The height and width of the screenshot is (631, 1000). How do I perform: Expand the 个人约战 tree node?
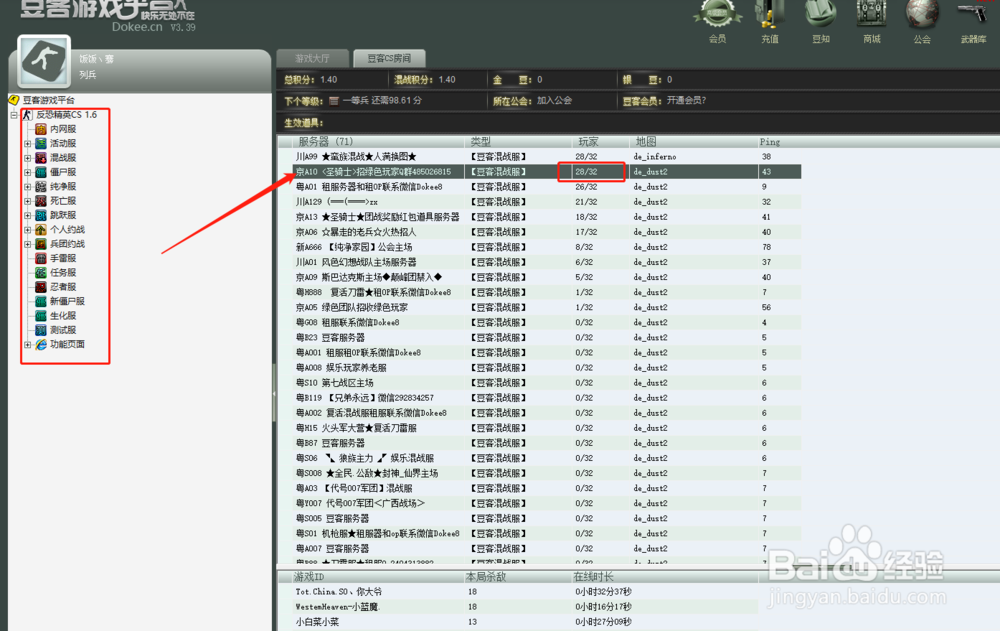(x=27, y=230)
